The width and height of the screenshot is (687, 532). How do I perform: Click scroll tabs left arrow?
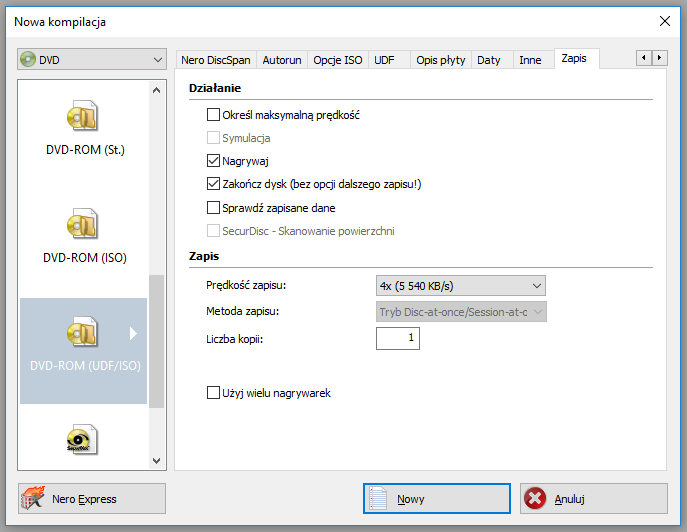[644, 58]
